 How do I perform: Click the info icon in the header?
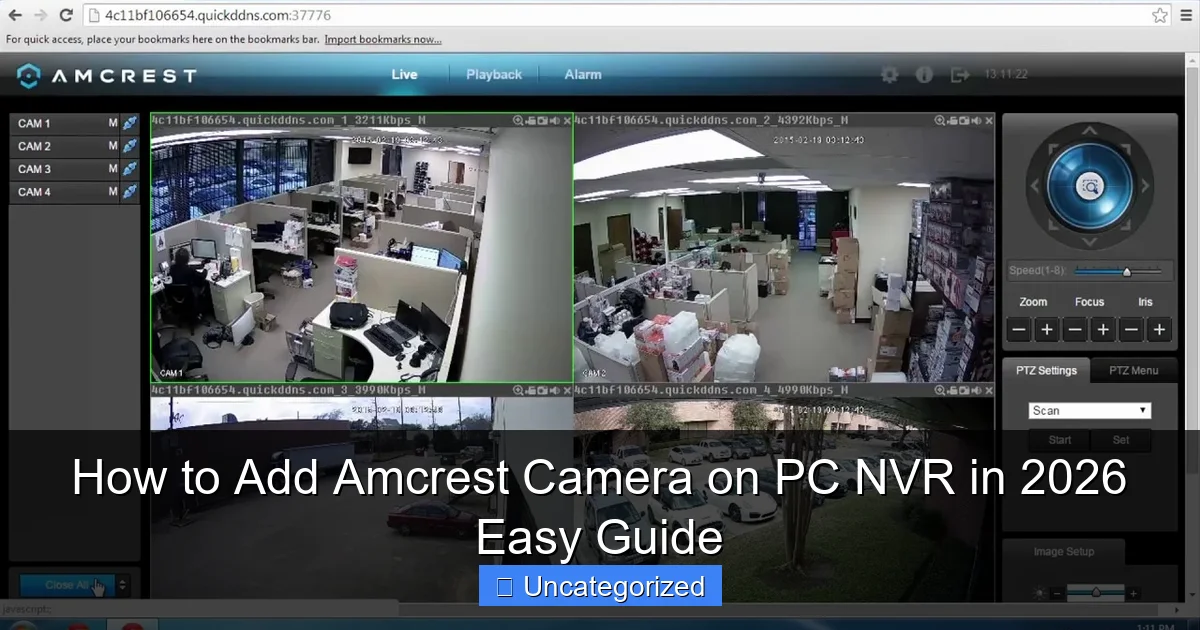[x=924, y=74]
